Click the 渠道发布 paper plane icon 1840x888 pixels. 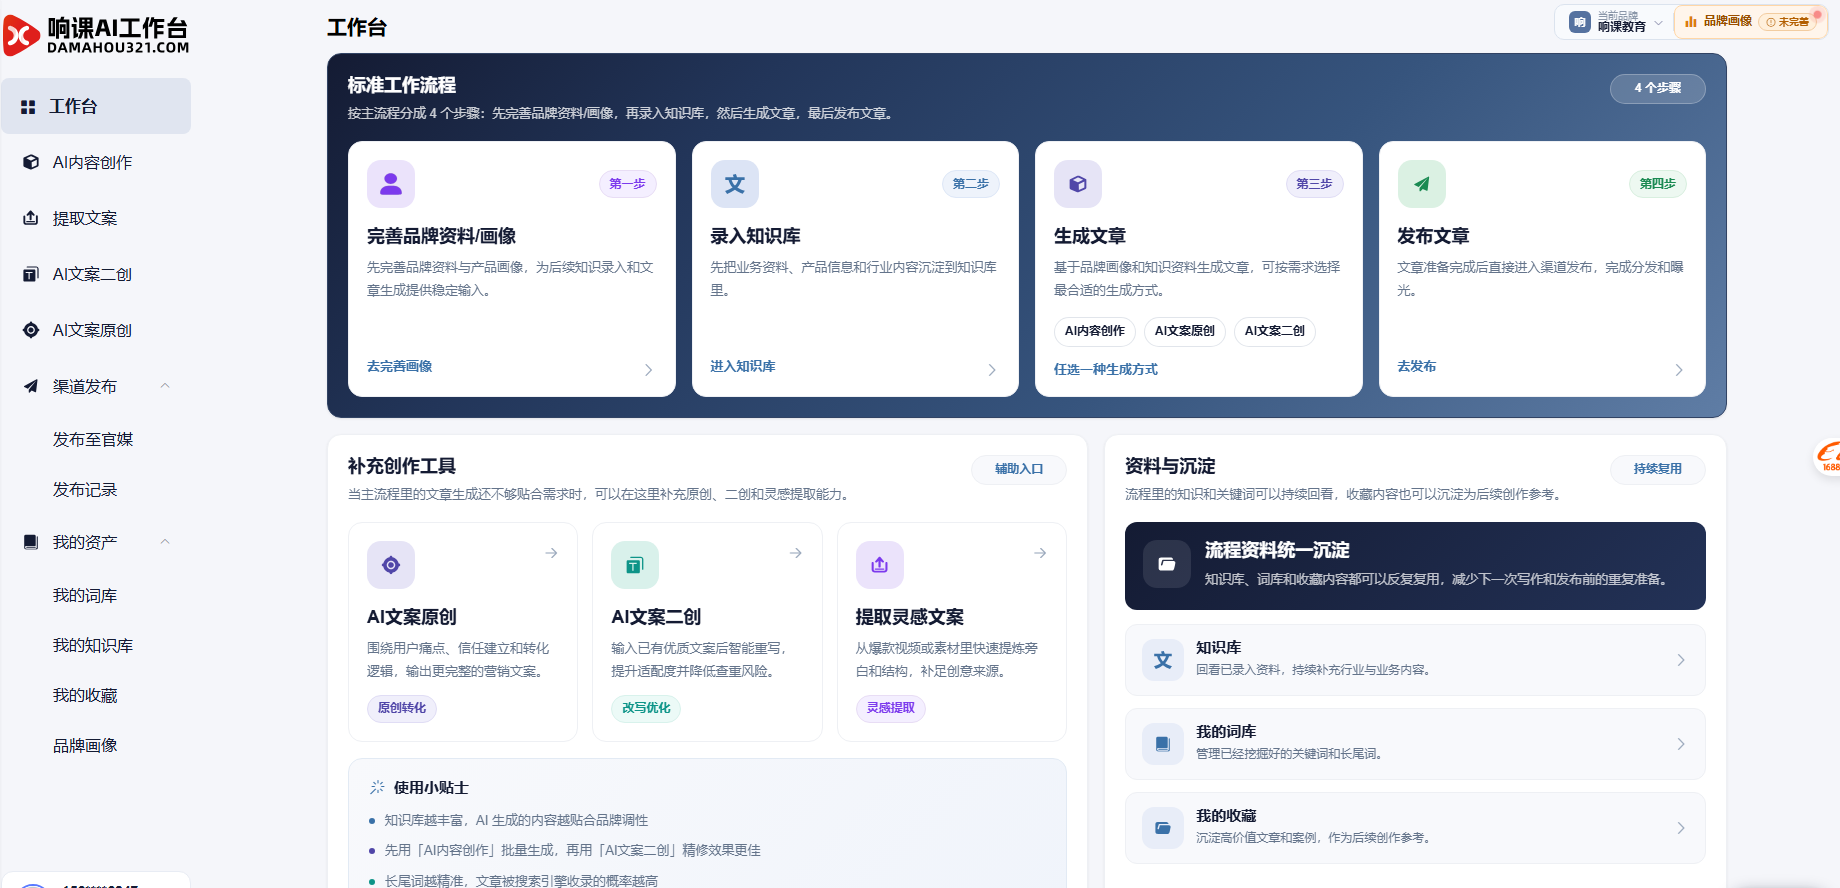(31, 386)
